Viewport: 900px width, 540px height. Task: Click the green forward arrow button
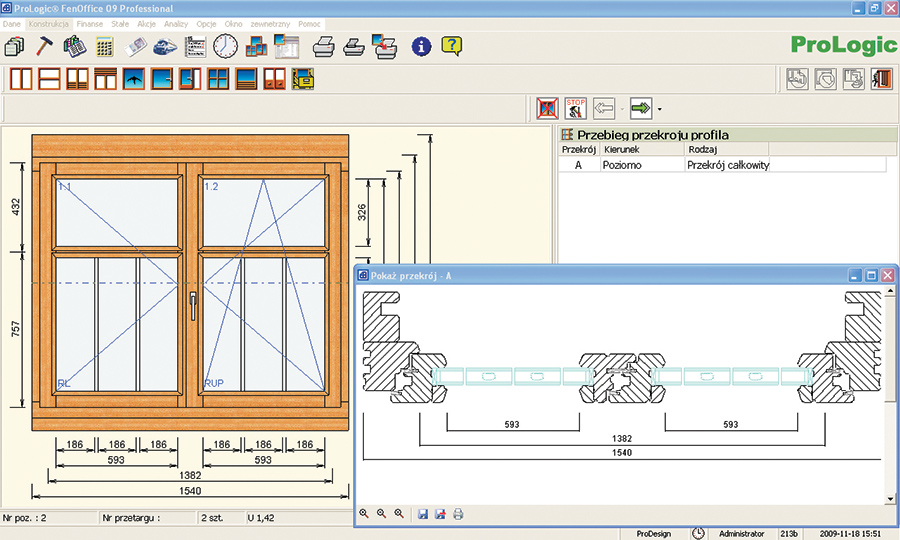(640, 107)
